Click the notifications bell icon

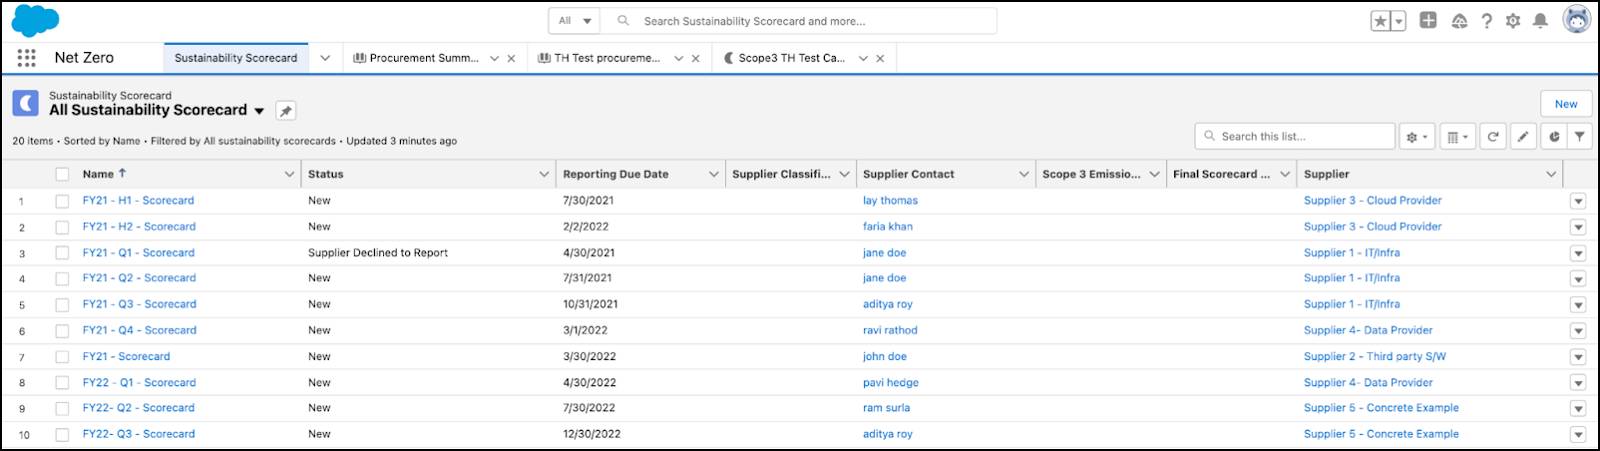click(1540, 21)
